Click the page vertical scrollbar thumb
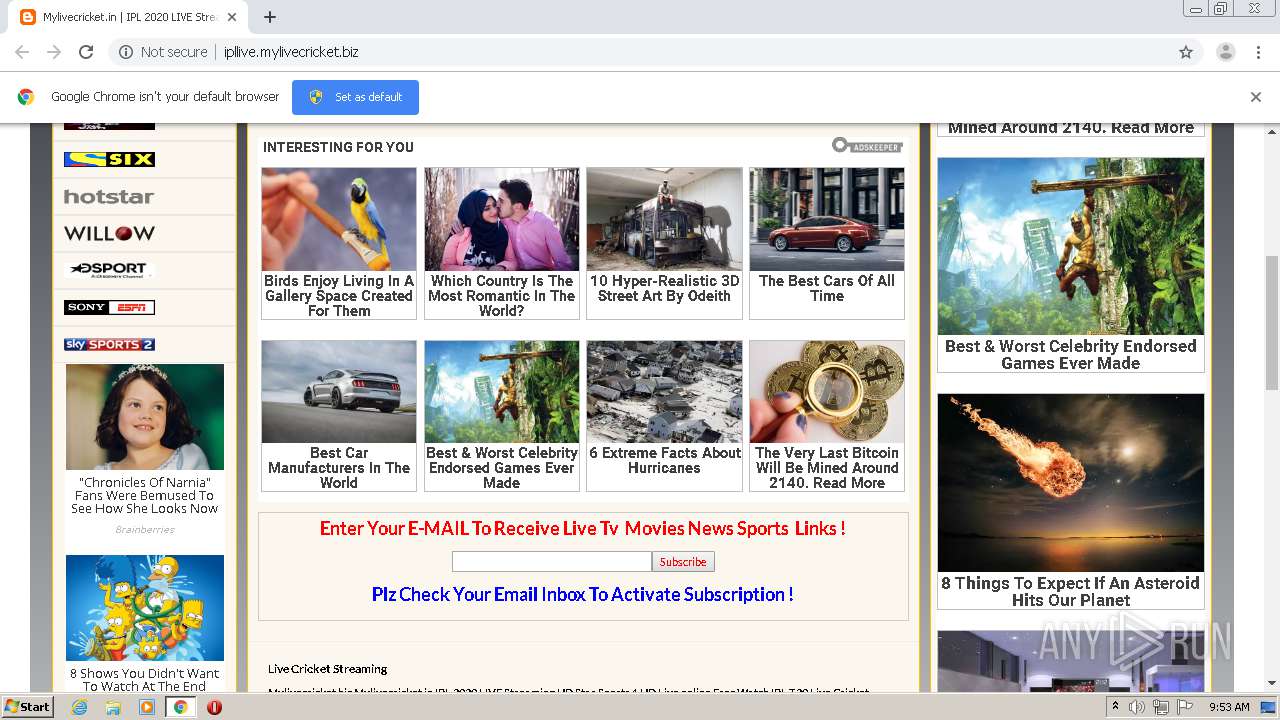 [1272, 322]
